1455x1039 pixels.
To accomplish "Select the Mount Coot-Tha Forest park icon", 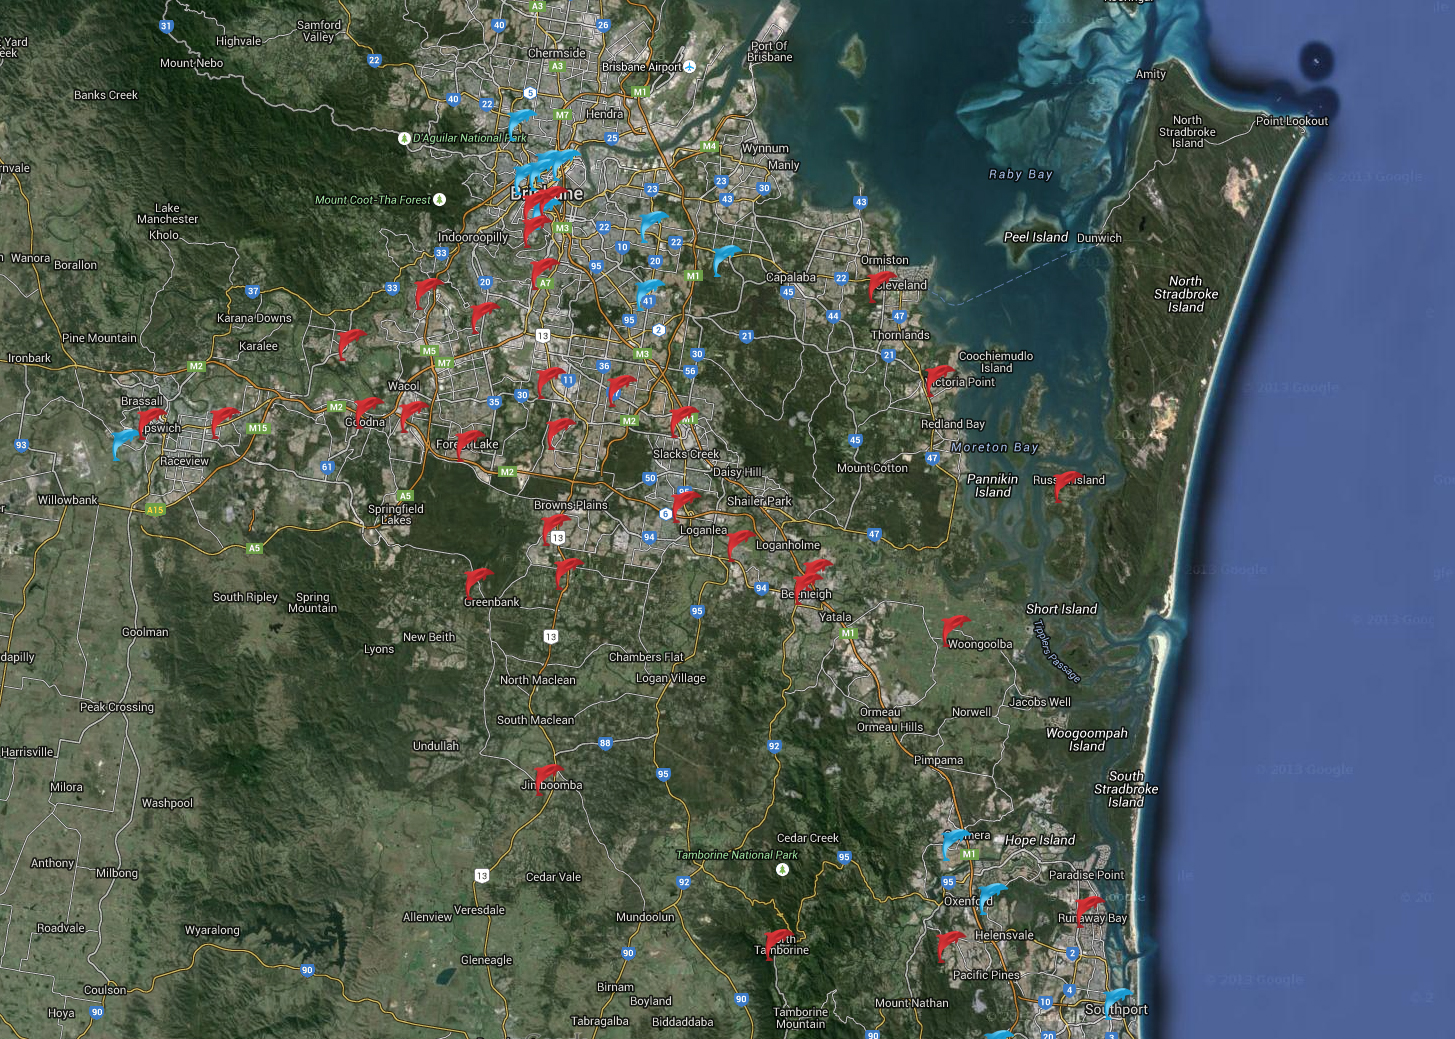I will [x=439, y=200].
